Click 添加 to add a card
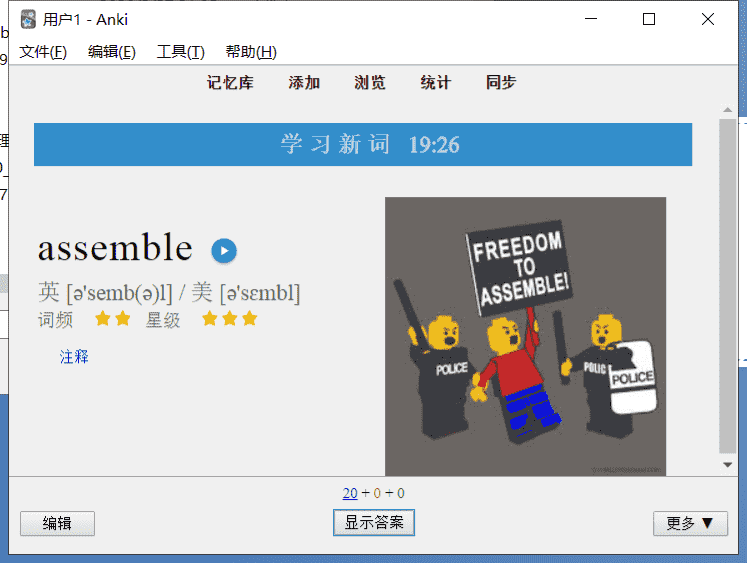The image size is (747, 563). pos(304,82)
